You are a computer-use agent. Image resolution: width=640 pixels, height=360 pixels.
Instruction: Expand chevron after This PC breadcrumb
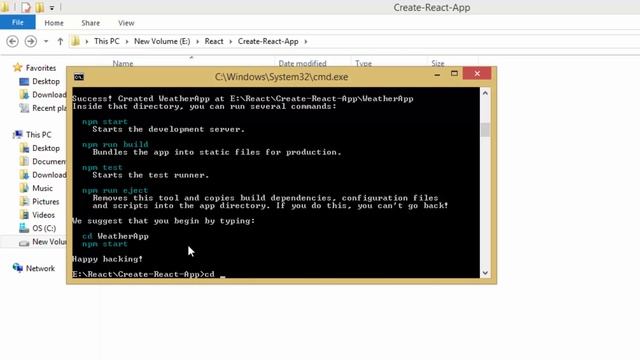coord(127,41)
